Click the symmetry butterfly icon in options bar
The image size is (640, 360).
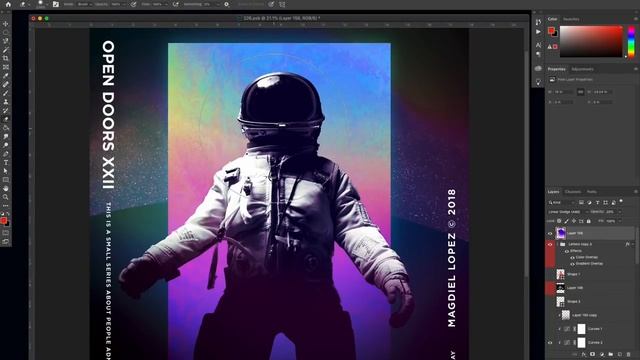pos(282,4)
